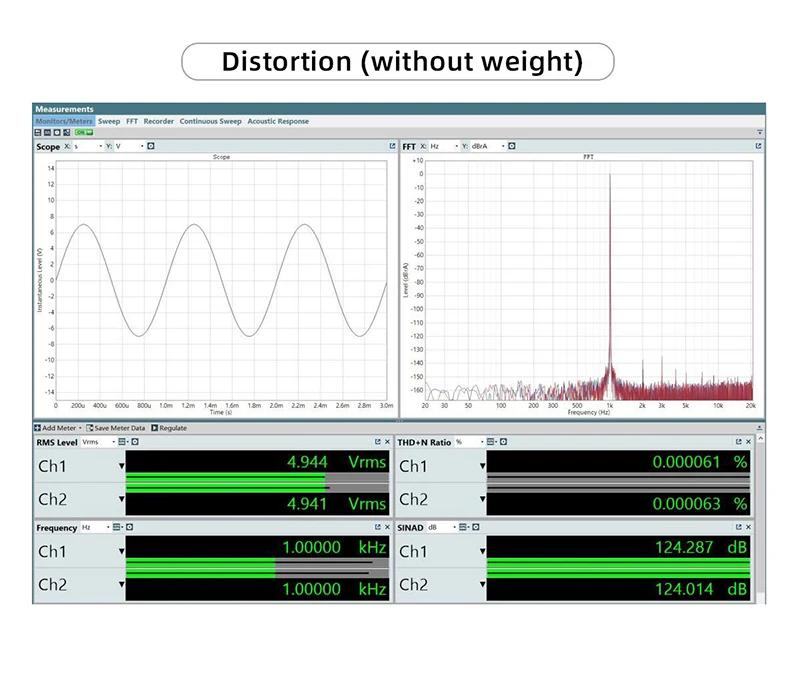Expand the Add Meter dropdown
This screenshot has height=679, width=800.
[79, 428]
